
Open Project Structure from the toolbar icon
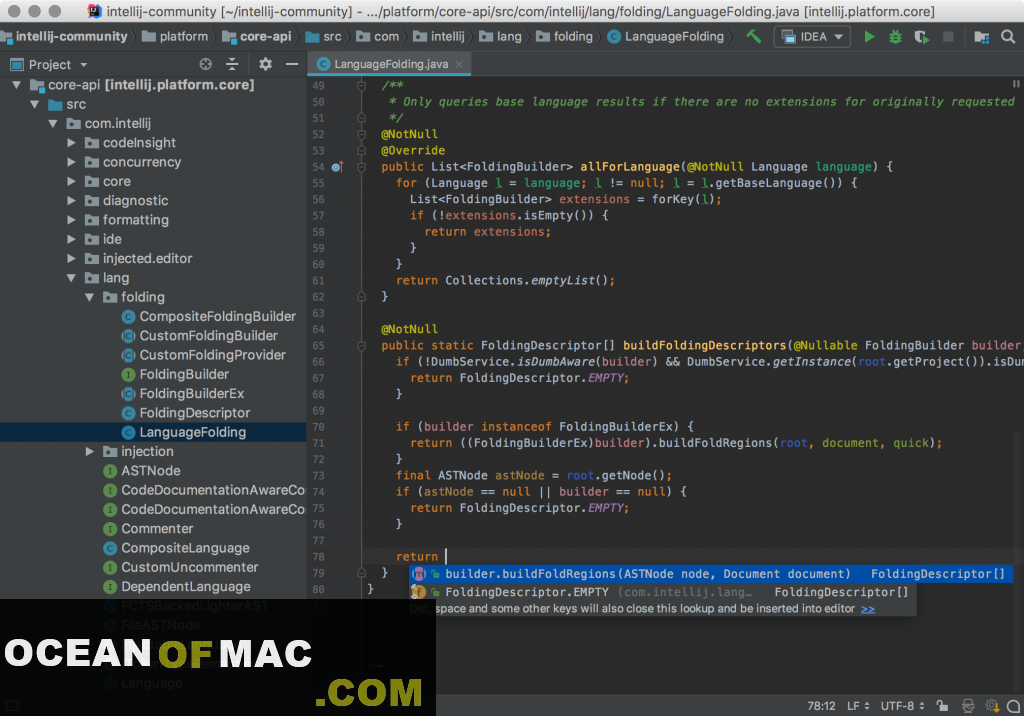point(982,37)
